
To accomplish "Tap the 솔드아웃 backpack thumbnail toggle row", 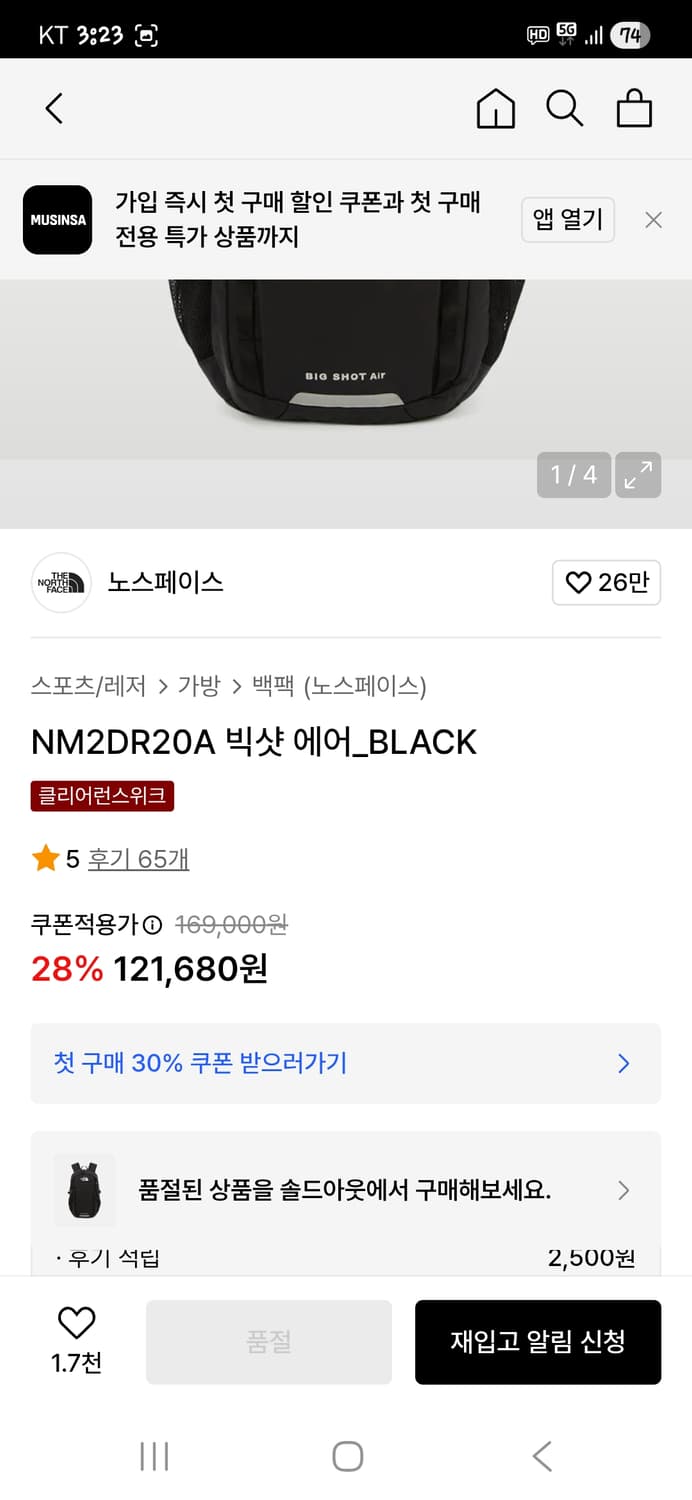I will point(84,1190).
